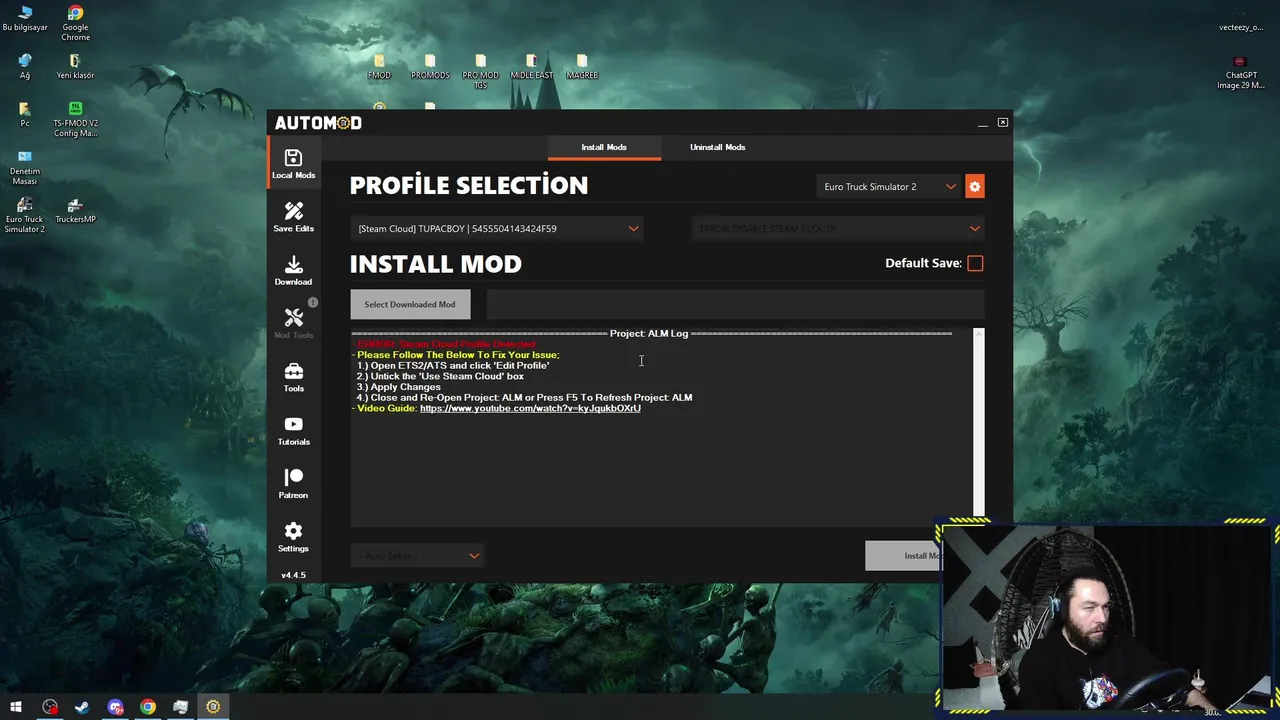The width and height of the screenshot is (1280, 720).
Task: Expand the disabled save selection dropdown
Action: [838, 228]
